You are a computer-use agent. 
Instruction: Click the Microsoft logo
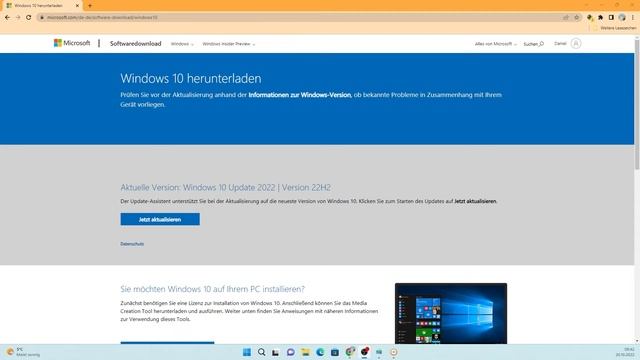pyautogui.click(x=72, y=43)
